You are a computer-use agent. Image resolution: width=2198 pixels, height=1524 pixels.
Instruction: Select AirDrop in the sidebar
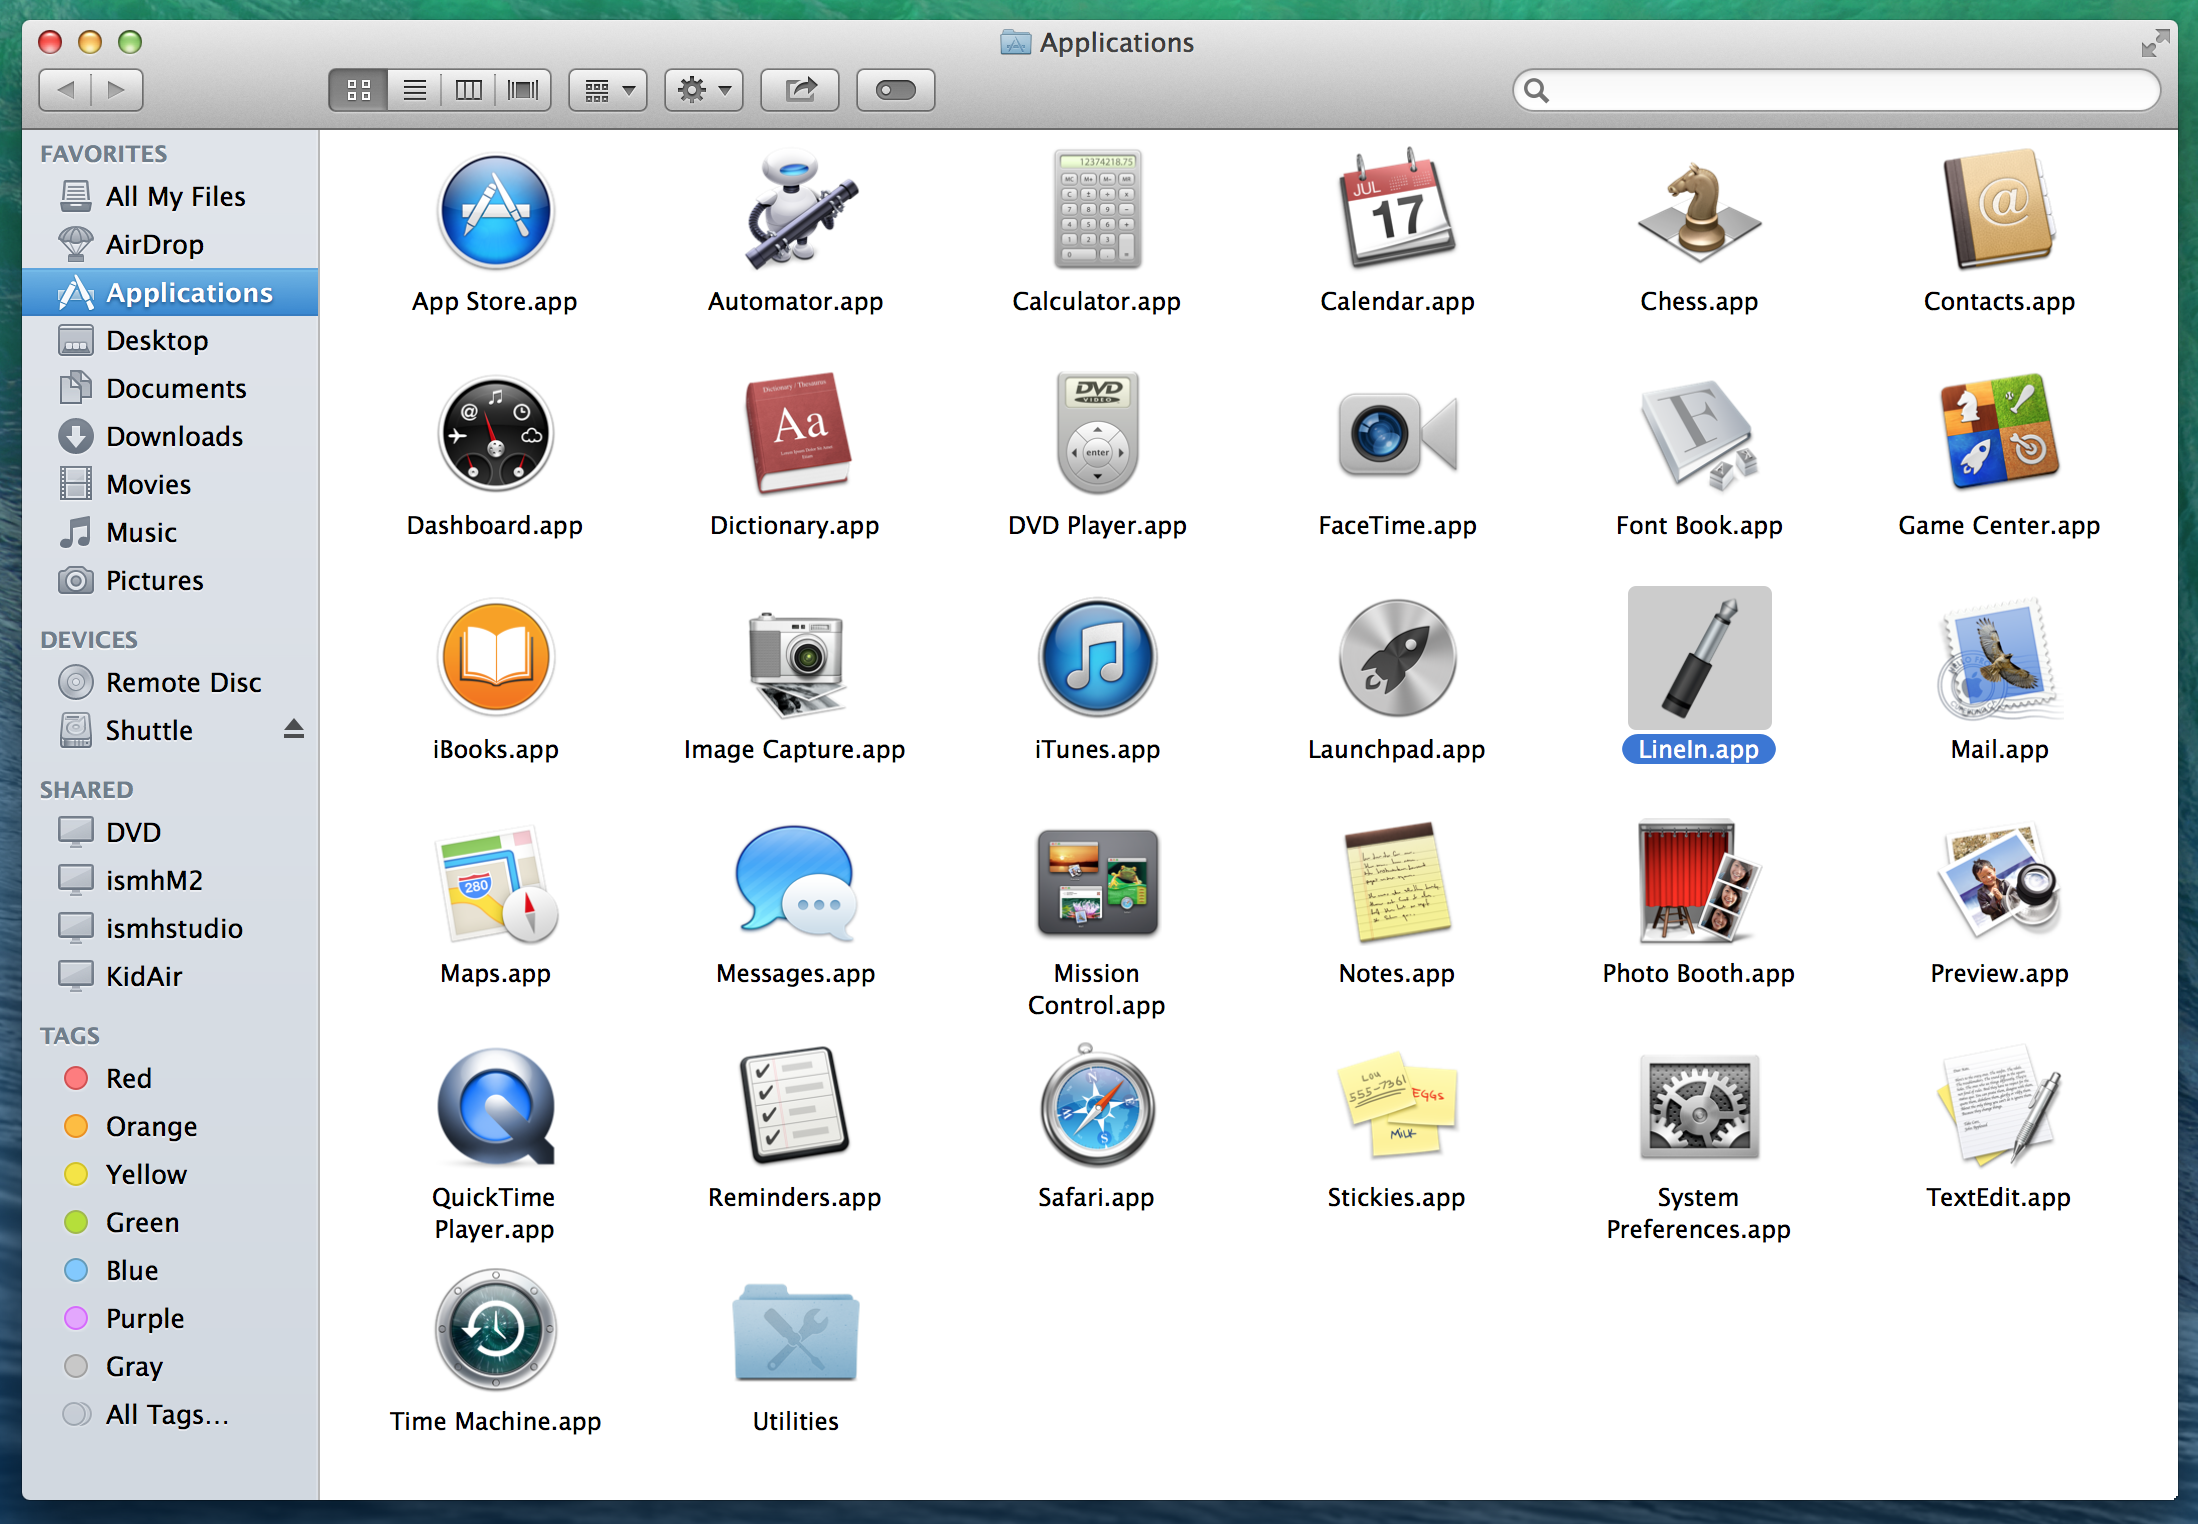[170, 244]
